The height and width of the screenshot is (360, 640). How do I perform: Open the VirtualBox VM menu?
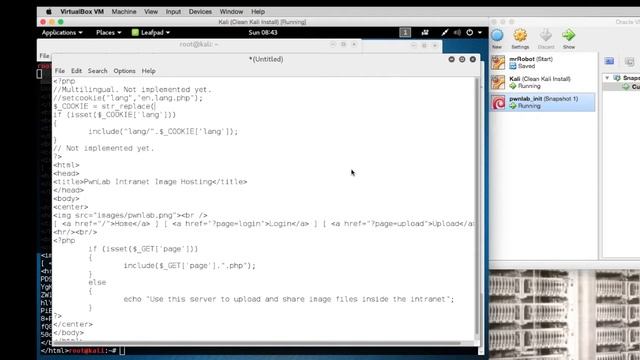pyautogui.click(x=82, y=12)
